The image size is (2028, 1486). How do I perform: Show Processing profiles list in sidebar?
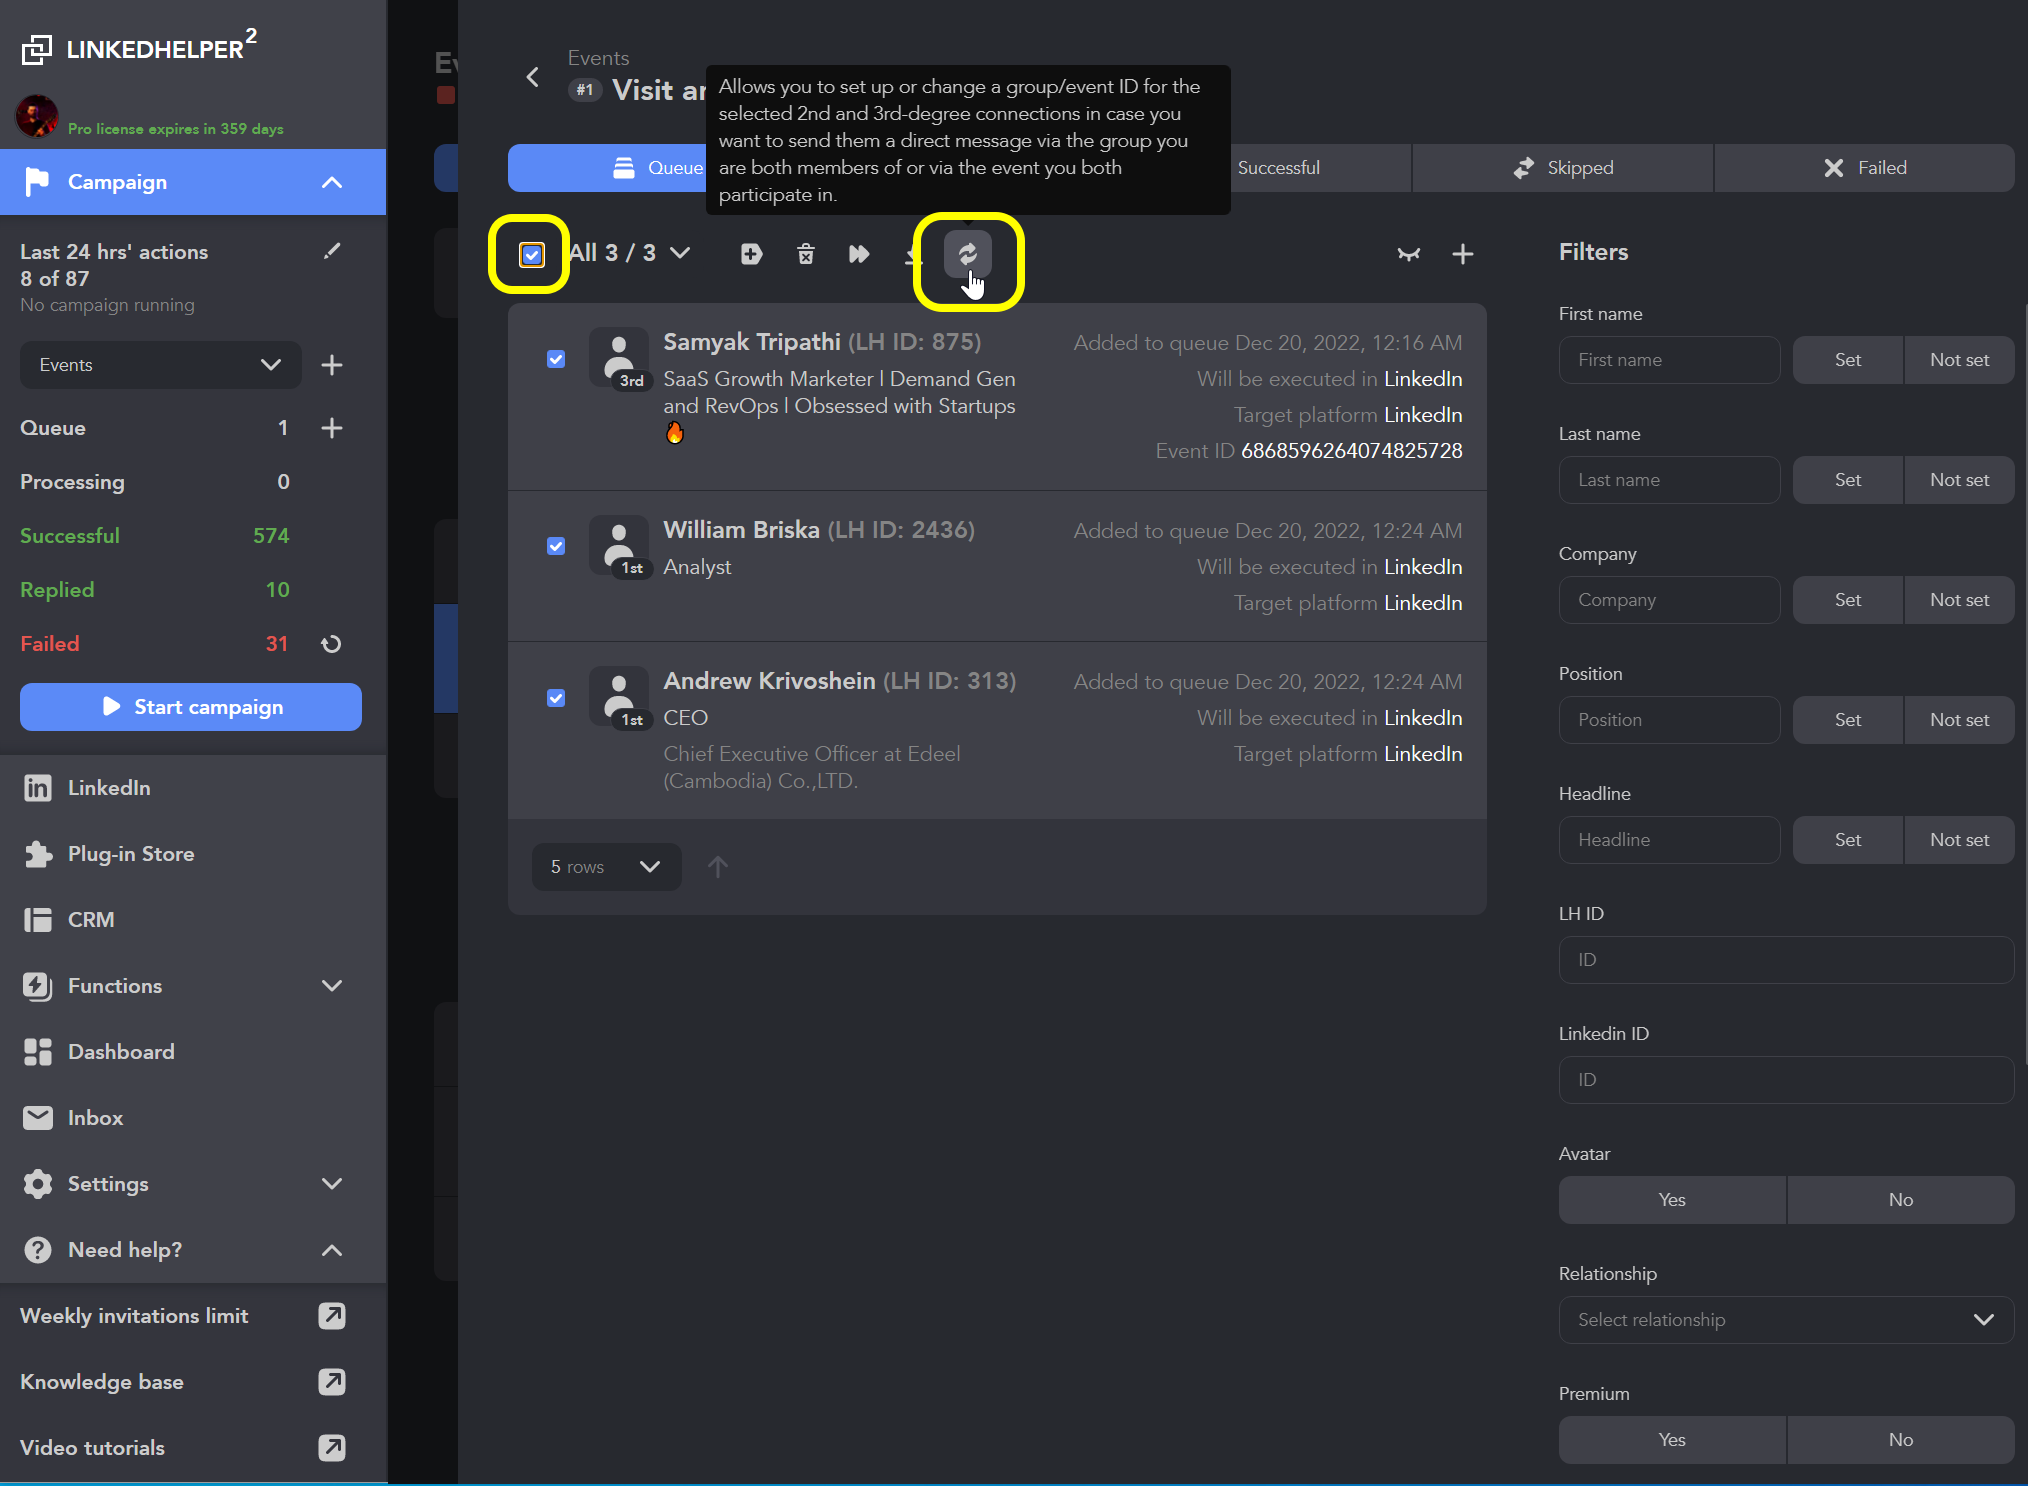155,482
